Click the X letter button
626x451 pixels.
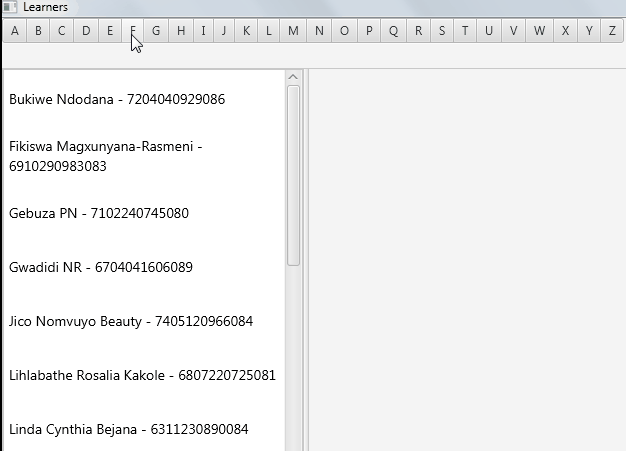coord(565,31)
